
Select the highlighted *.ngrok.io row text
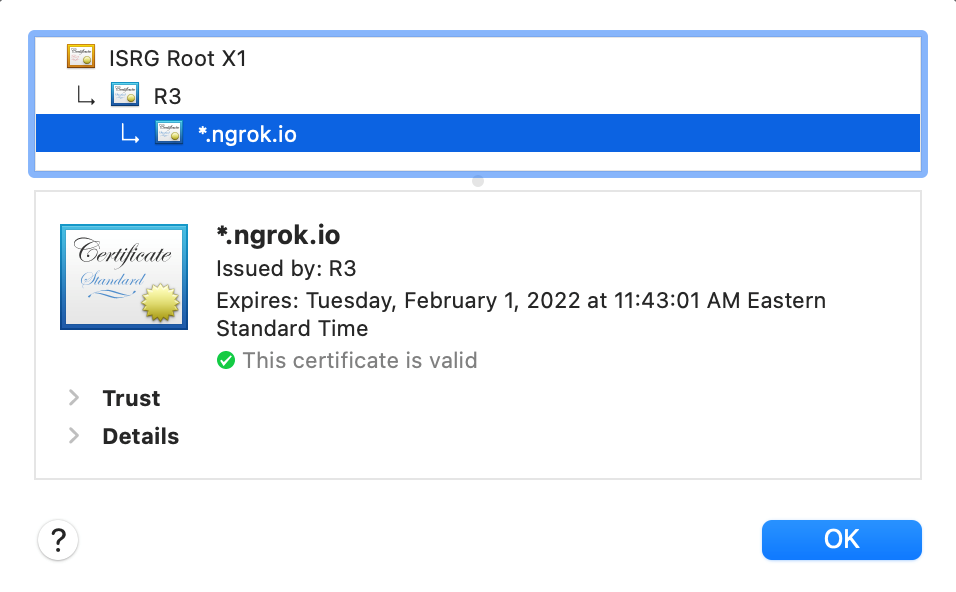pyautogui.click(x=247, y=134)
